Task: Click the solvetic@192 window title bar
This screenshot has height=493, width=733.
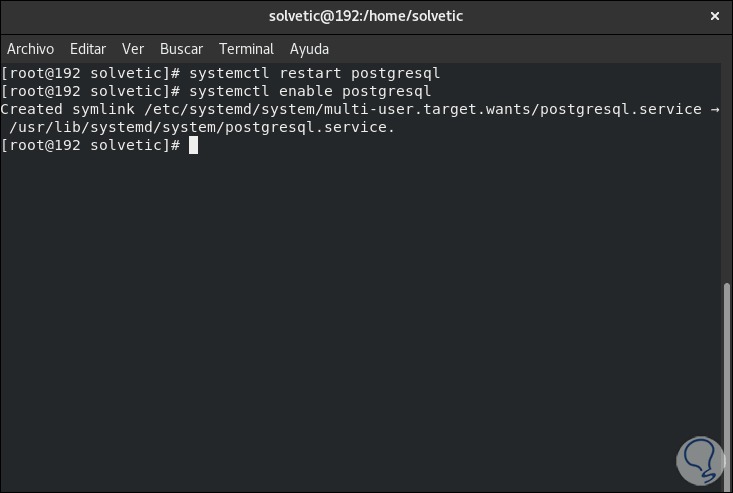Action: [366, 16]
